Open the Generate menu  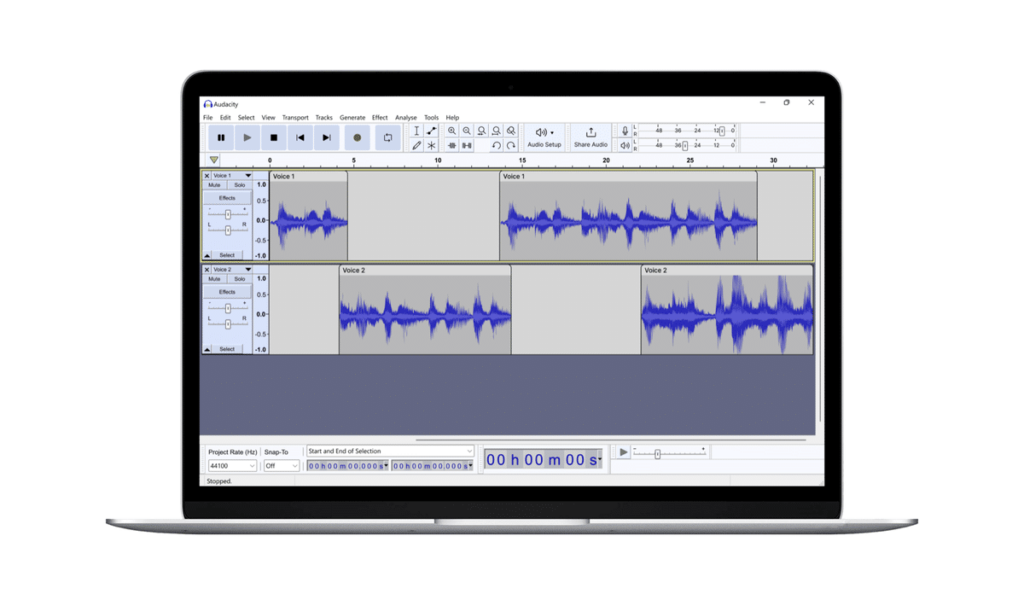point(352,118)
